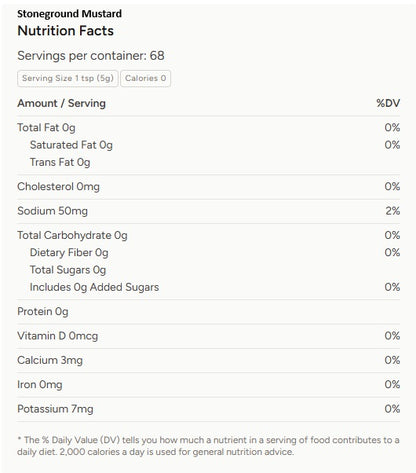The height and width of the screenshot is (473, 416).
Task: Select the Total Carbohydrate 0g row
Action: [x=209, y=235]
